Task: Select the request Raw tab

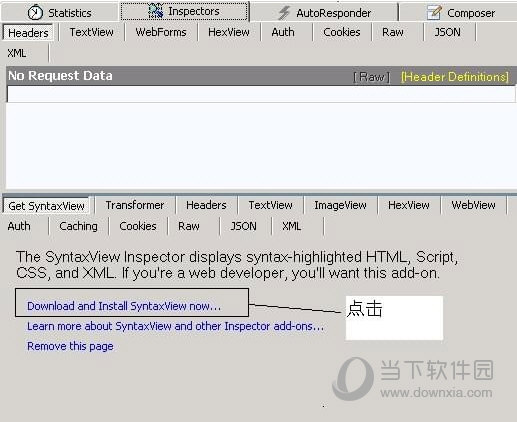Action: click(393, 32)
